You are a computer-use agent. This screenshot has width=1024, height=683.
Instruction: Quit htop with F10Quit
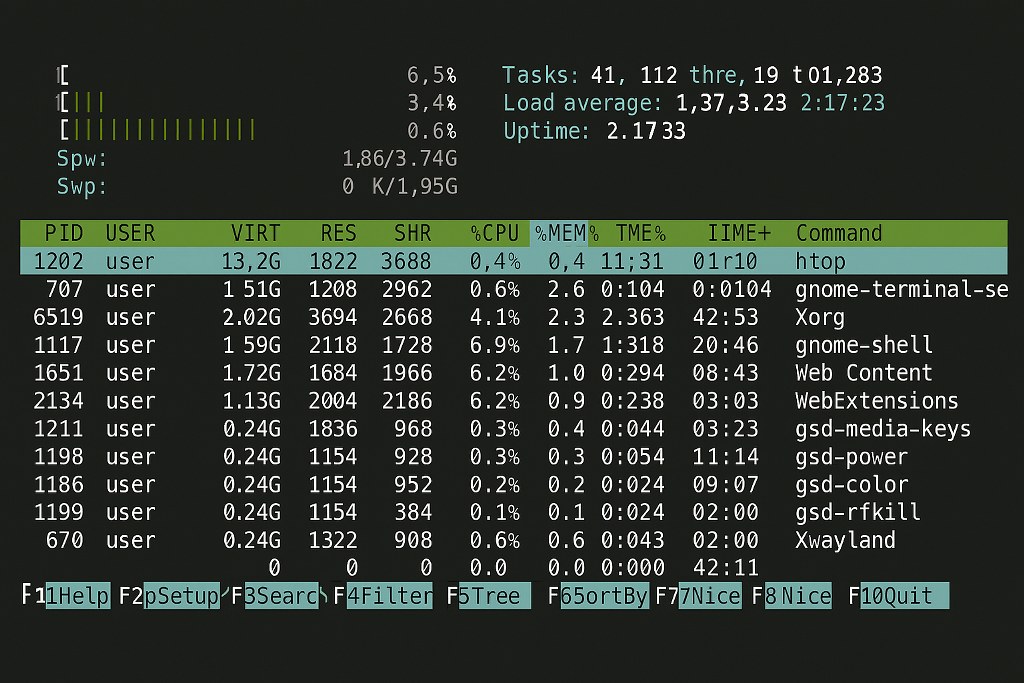[904, 596]
